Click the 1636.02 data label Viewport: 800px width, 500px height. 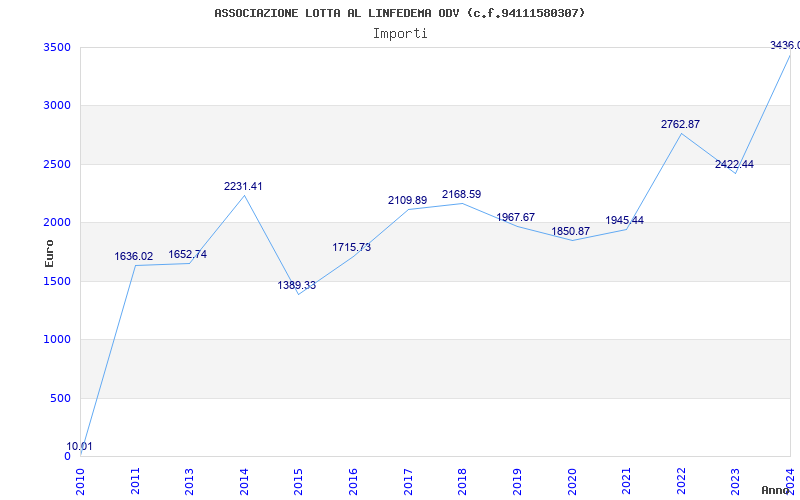pyautogui.click(x=134, y=256)
